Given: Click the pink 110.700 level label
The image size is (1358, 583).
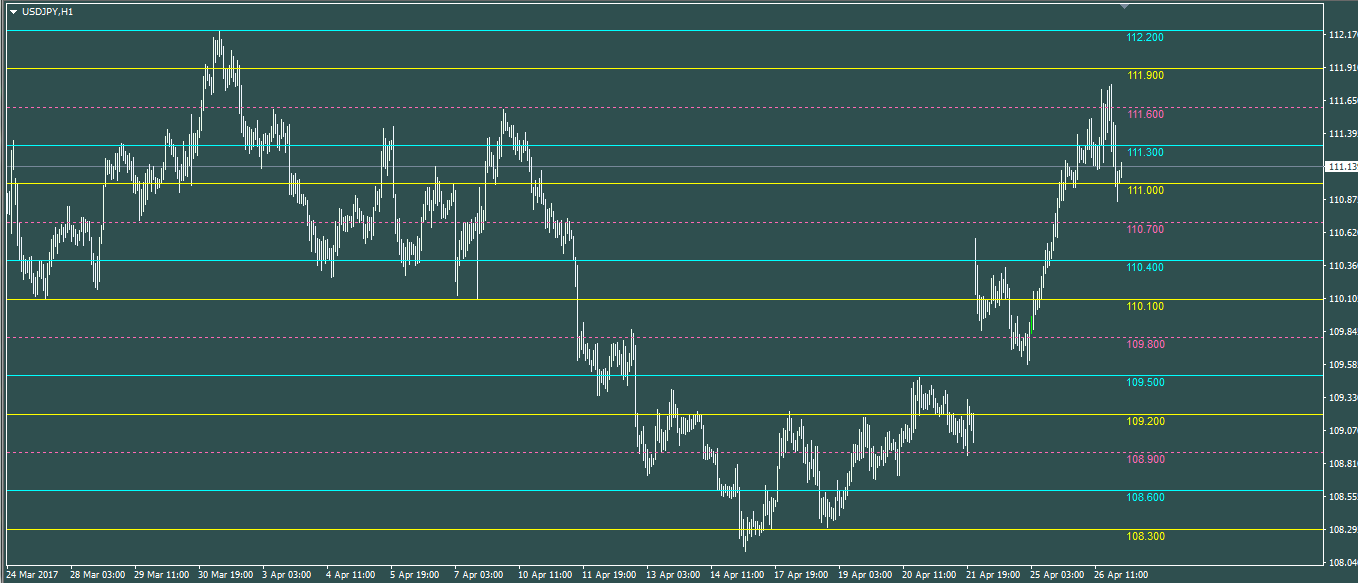Looking at the screenshot, I should [x=1145, y=230].
